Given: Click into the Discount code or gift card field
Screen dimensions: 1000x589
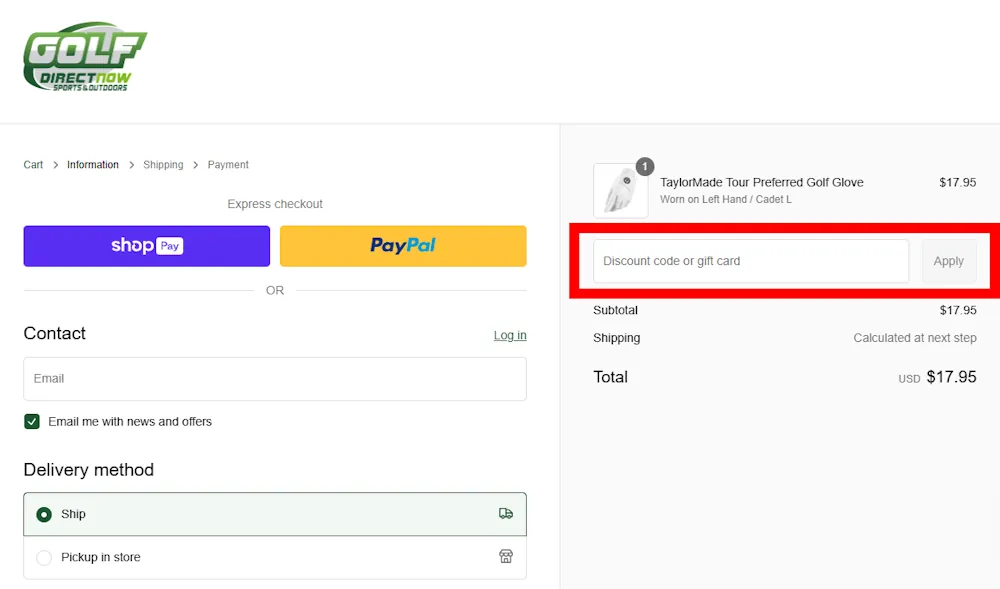Looking at the screenshot, I should coord(751,261).
